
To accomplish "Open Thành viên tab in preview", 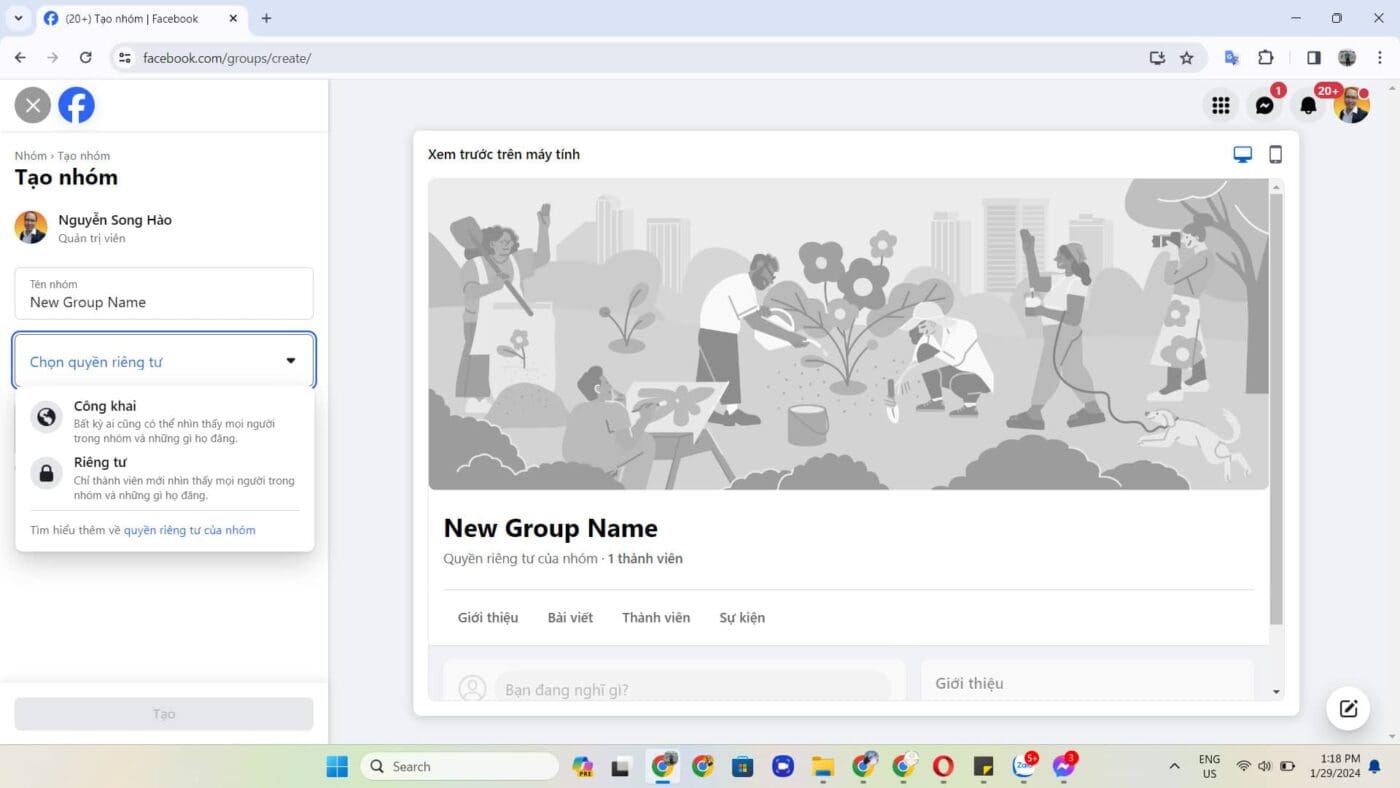I will pos(656,617).
